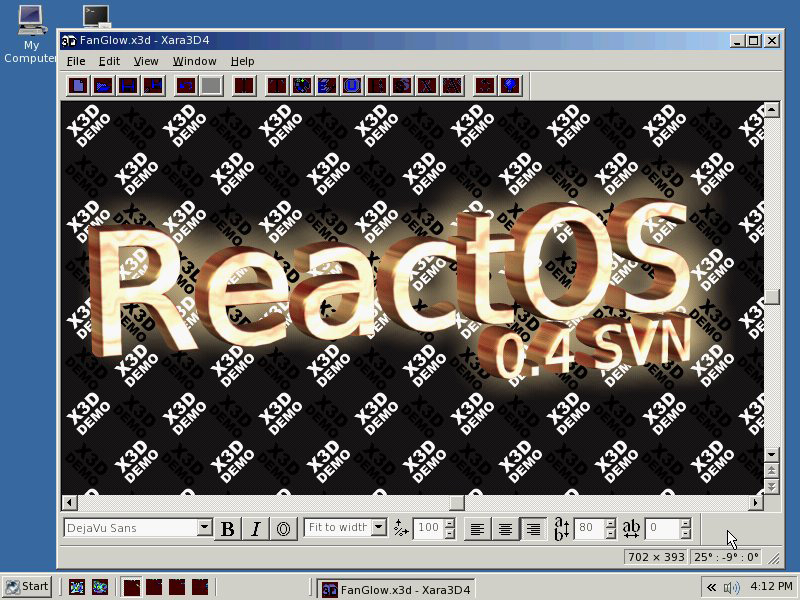The width and height of the screenshot is (800, 600).
Task: Open the Help menu
Action: coord(242,61)
